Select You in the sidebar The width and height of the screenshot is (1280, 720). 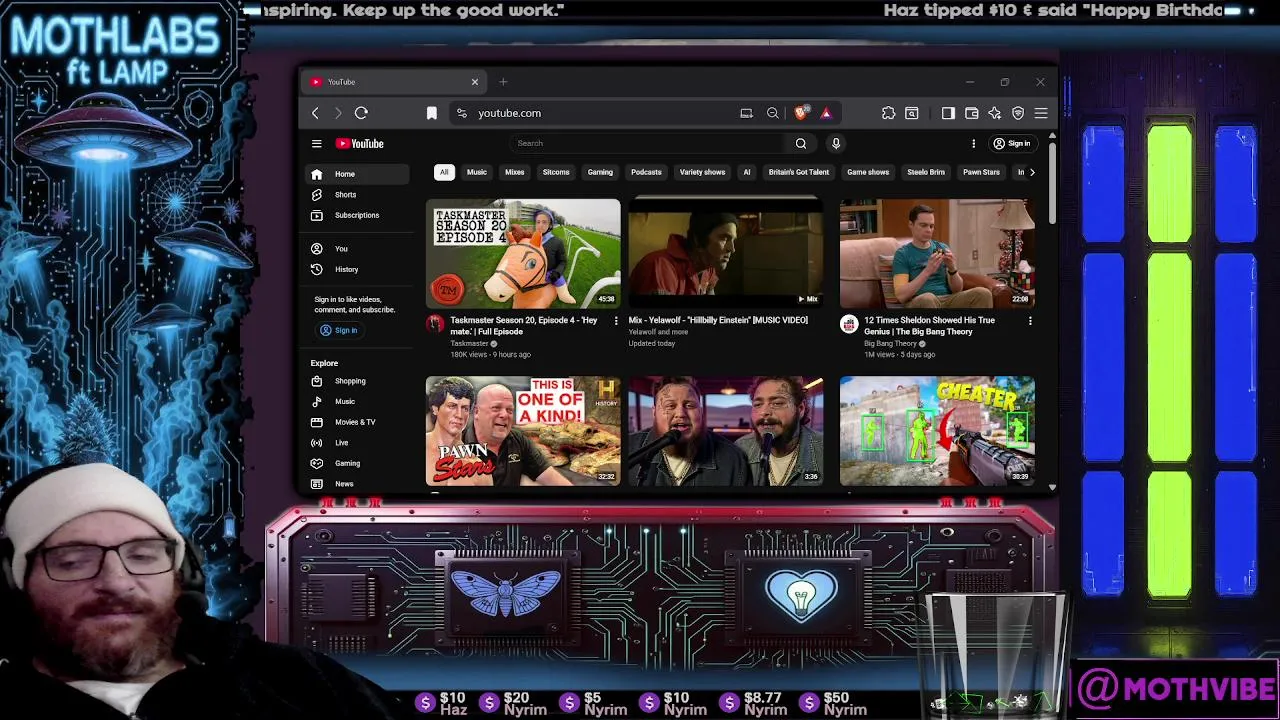357,248
